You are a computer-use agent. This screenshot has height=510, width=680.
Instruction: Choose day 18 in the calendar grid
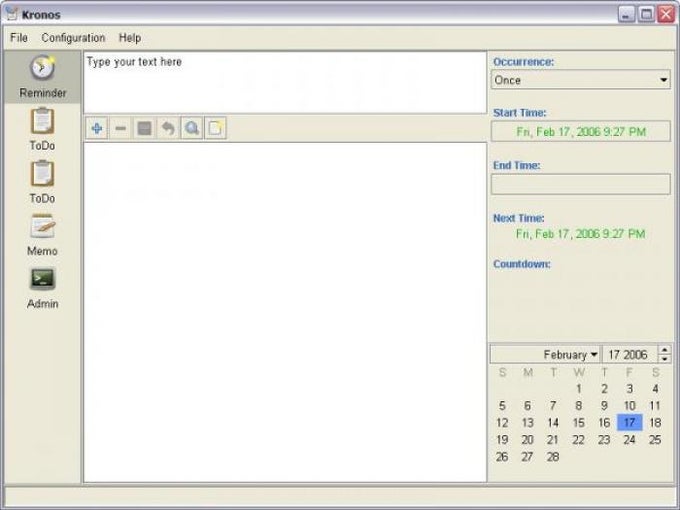click(x=655, y=422)
